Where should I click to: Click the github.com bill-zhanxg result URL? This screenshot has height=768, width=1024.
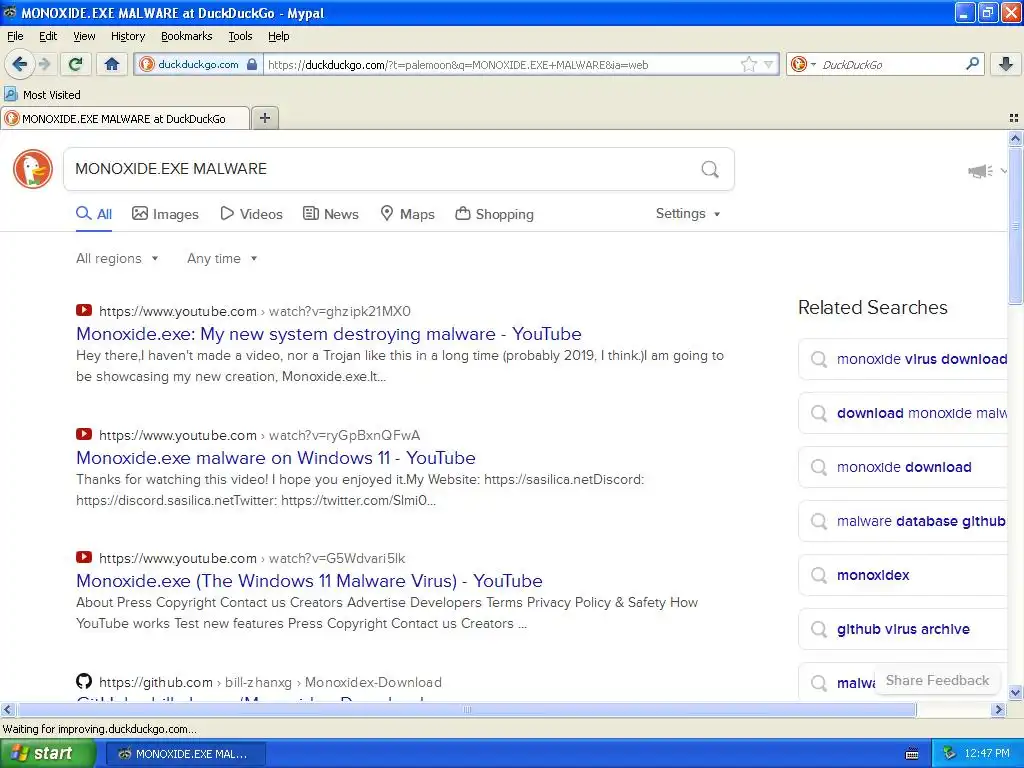pyautogui.click(x=270, y=682)
